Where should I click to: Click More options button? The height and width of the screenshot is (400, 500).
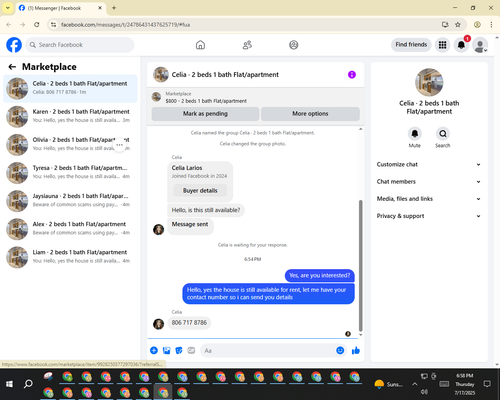tap(310, 114)
